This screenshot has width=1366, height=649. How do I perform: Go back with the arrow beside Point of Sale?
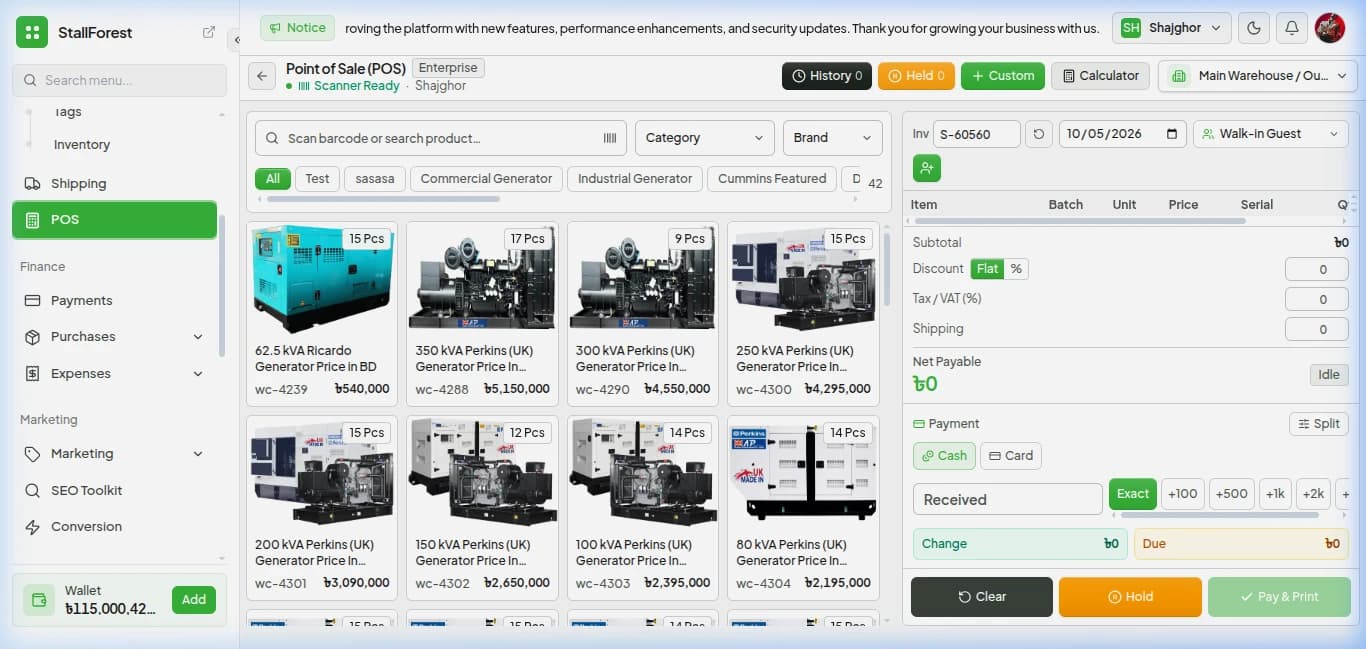262,76
